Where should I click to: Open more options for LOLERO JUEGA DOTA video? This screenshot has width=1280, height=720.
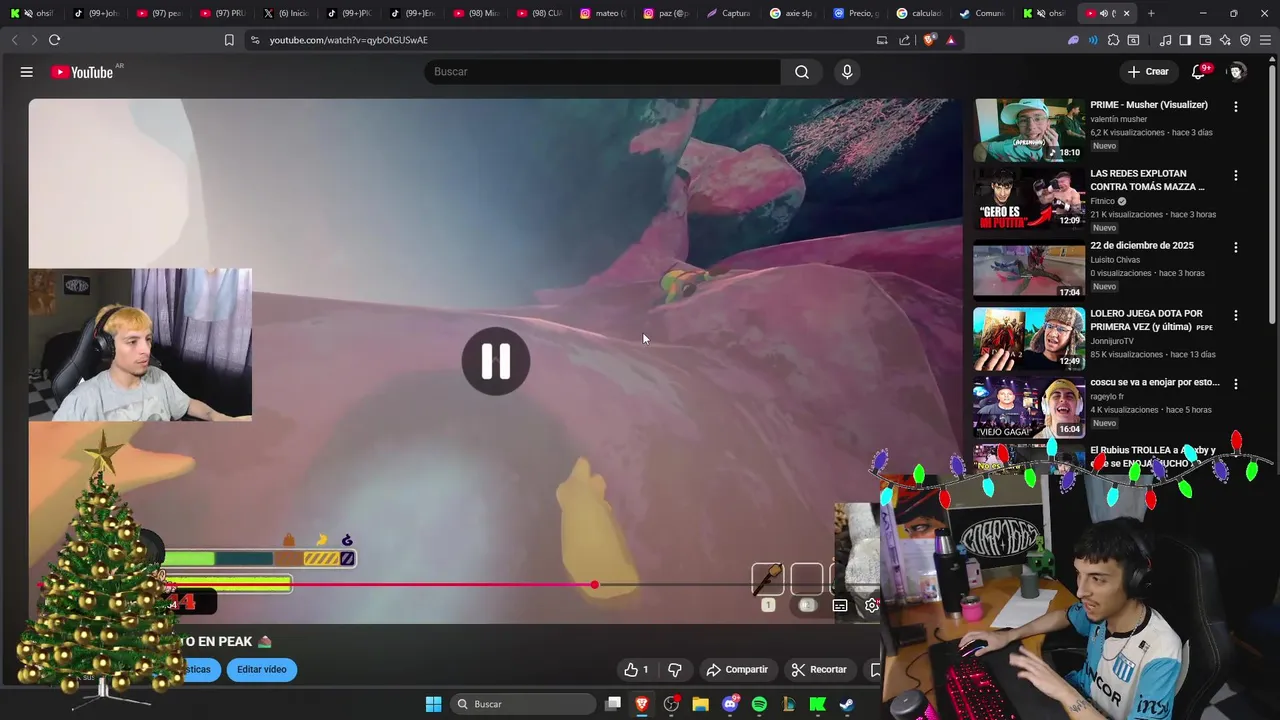coord(1236,315)
